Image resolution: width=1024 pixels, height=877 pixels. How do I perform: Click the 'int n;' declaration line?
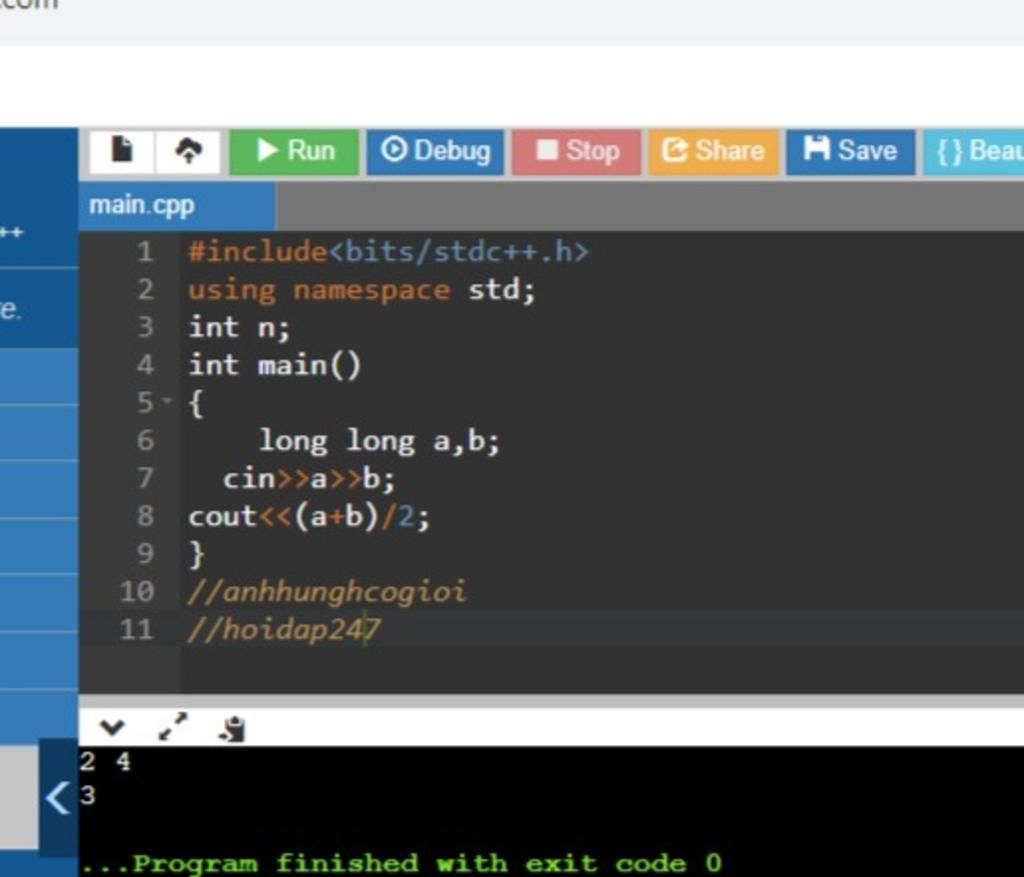tap(239, 327)
